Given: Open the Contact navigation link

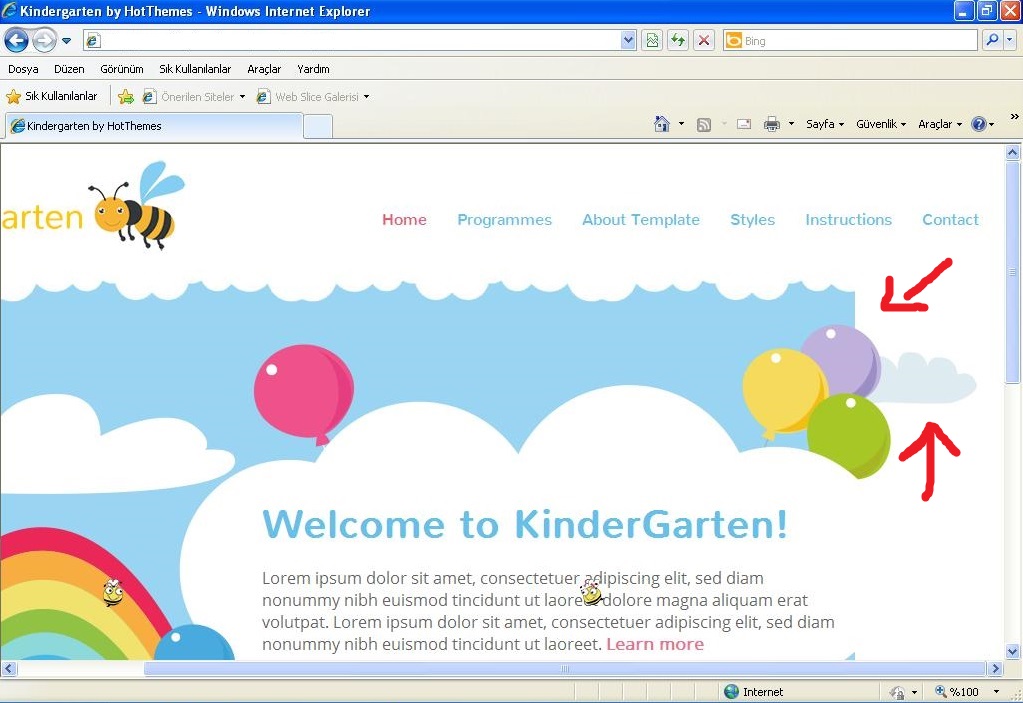Looking at the screenshot, I should click(x=950, y=220).
